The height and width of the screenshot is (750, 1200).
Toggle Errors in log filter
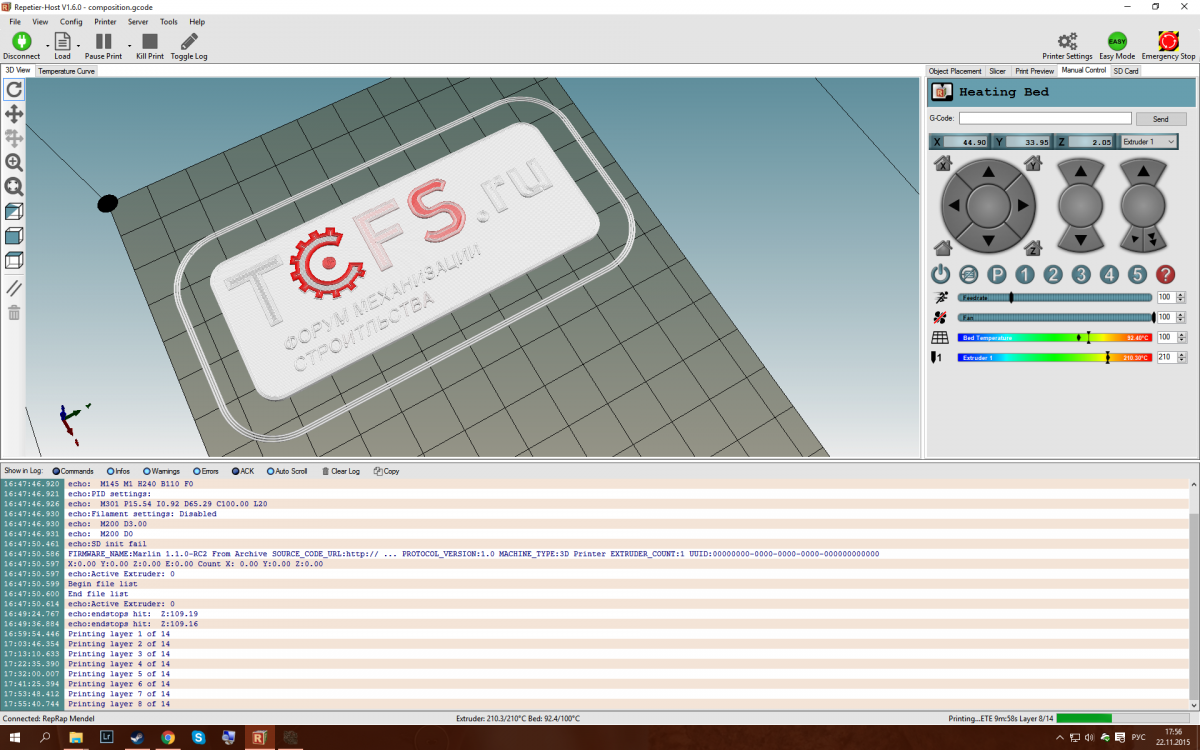(206, 471)
